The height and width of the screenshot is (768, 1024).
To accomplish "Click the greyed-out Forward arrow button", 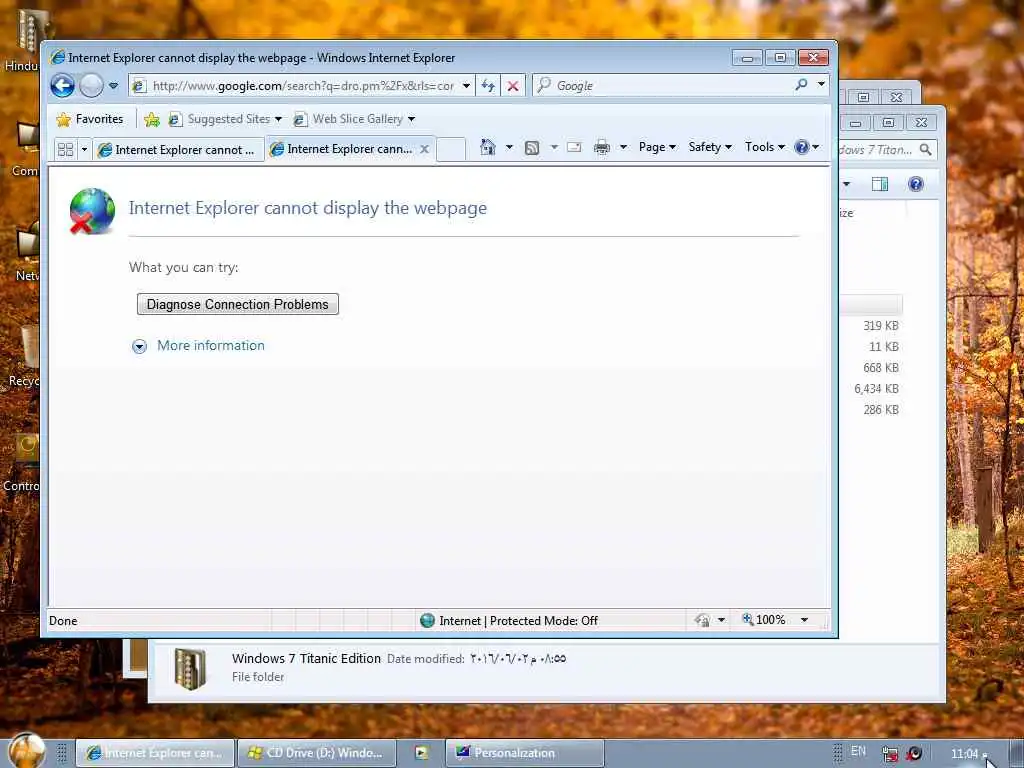I will pyautogui.click(x=91, y=86).
